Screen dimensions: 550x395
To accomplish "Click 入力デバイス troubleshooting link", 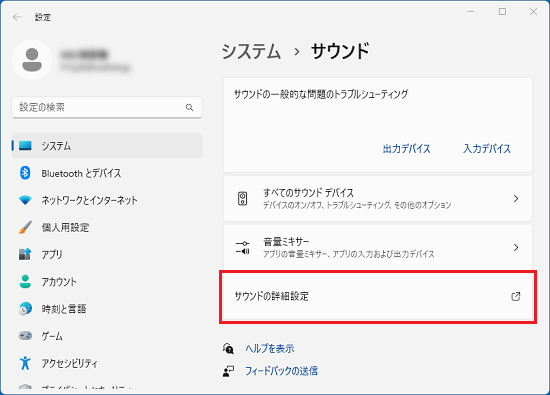I will (x=487, y=149).
